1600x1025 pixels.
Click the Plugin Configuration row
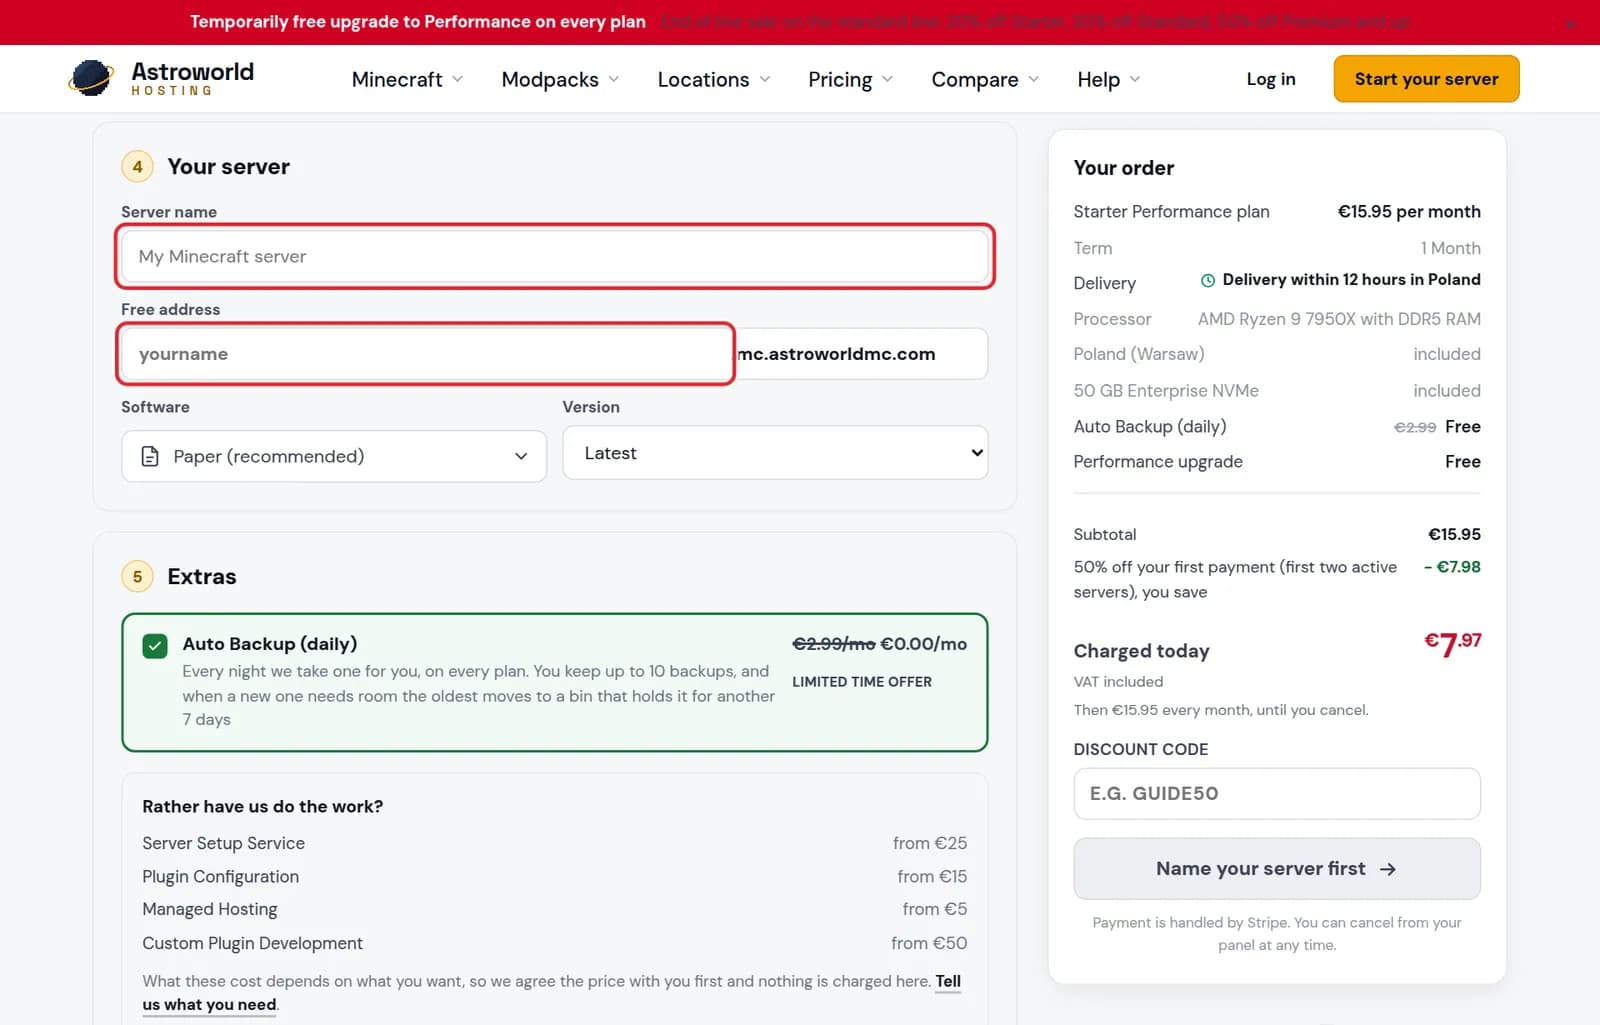[554, 876]
